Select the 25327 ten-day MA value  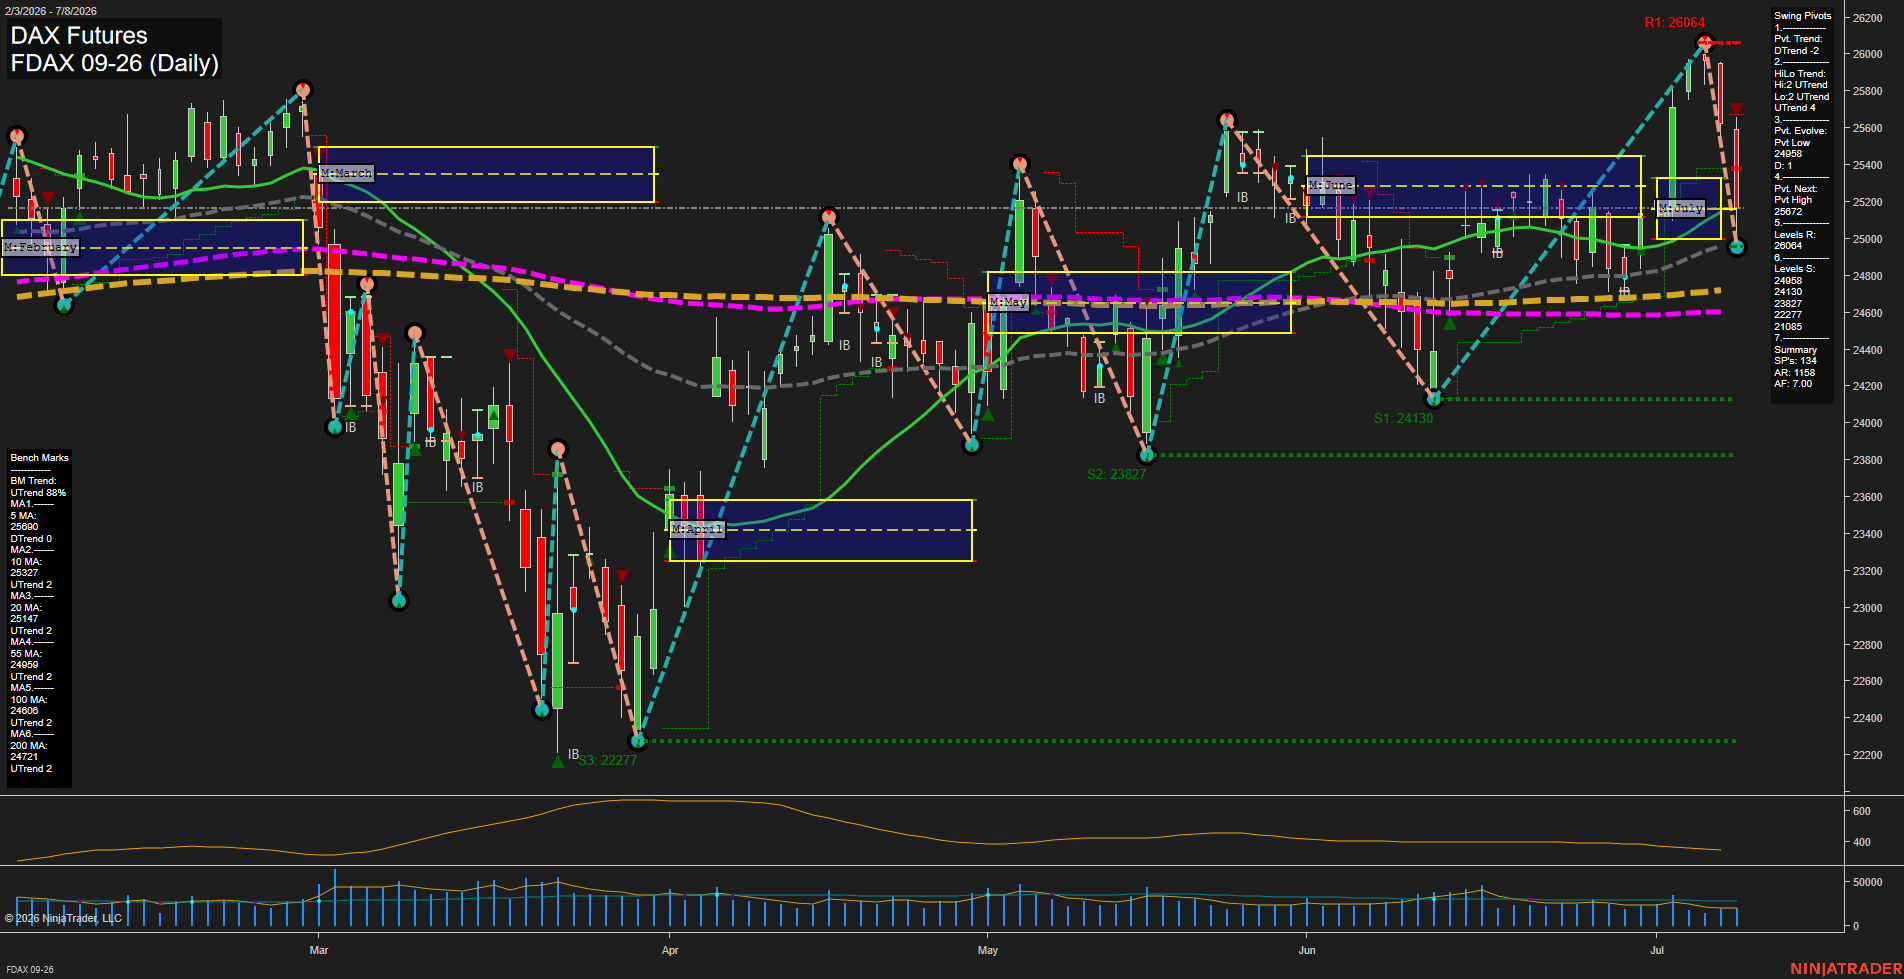(24, 573)
